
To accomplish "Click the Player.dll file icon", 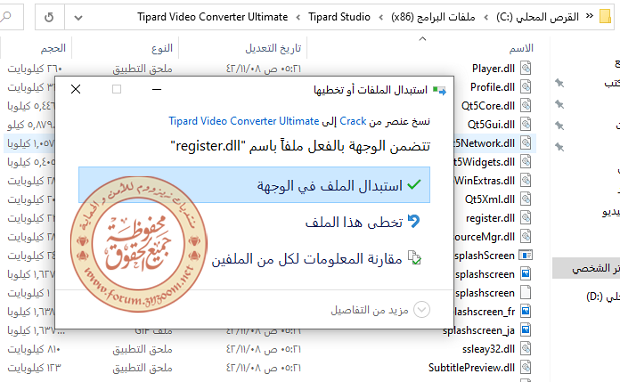I will pyautogui.click(x=525, y=68).
